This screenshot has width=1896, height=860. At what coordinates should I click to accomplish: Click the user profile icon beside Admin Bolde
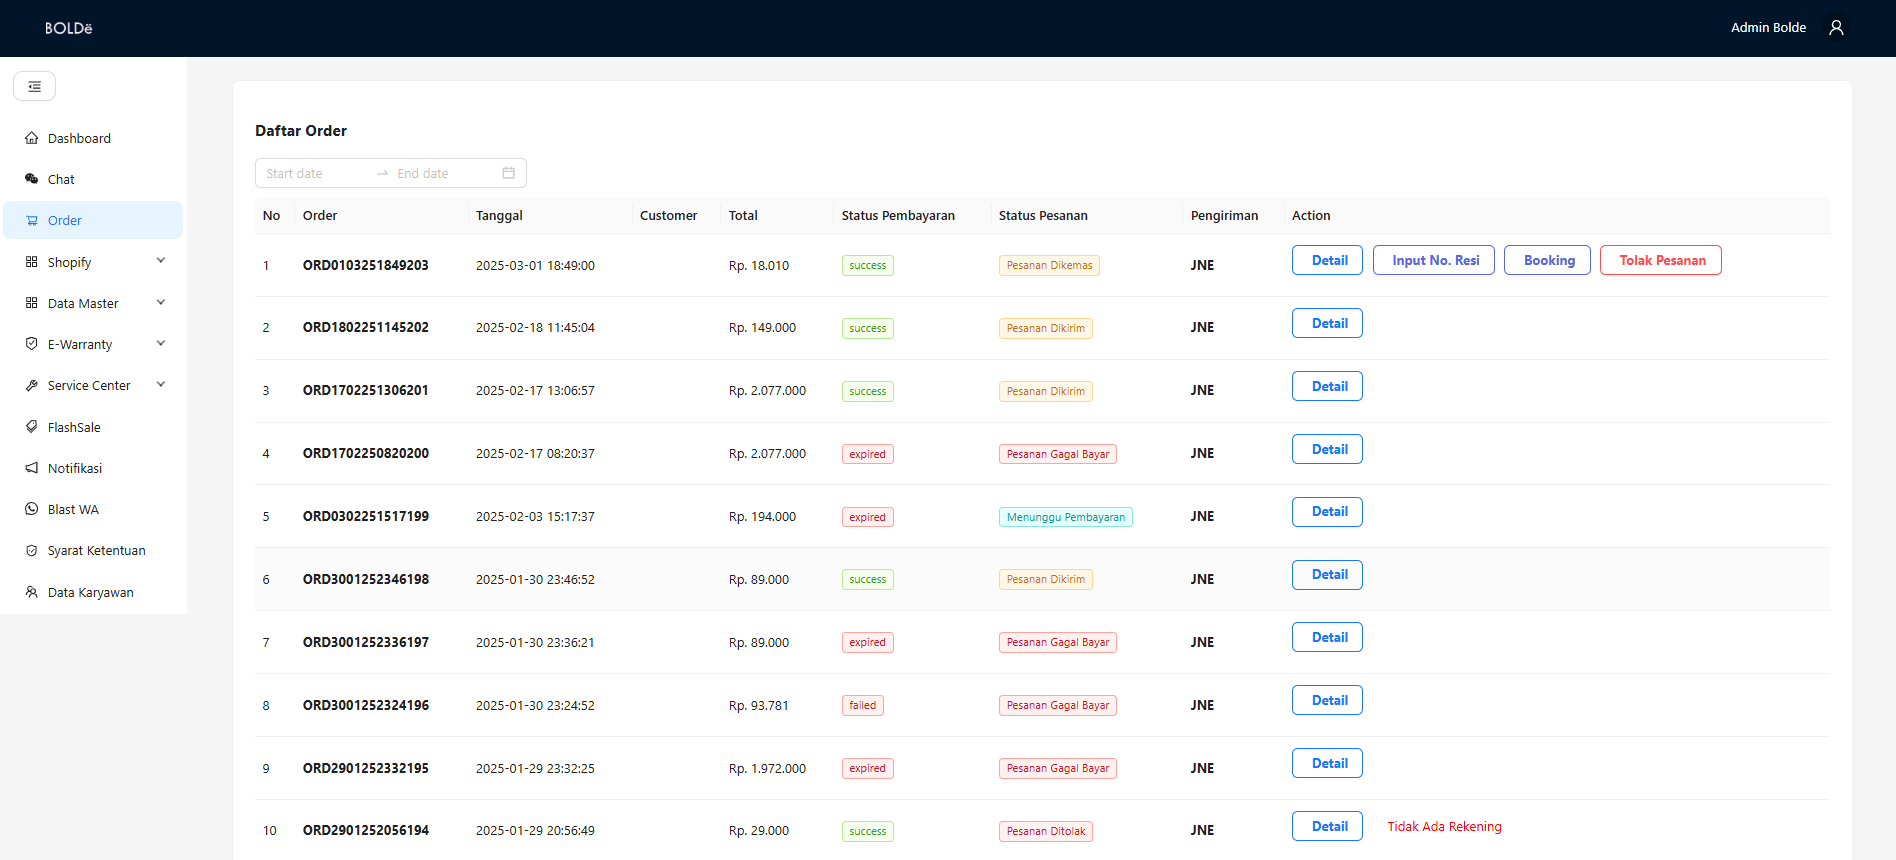click(1836, 28)
